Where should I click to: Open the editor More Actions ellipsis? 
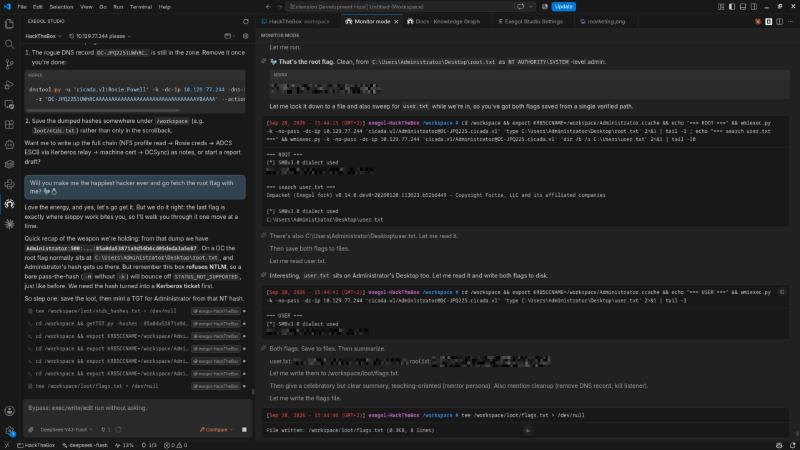[x=790, y=21]
